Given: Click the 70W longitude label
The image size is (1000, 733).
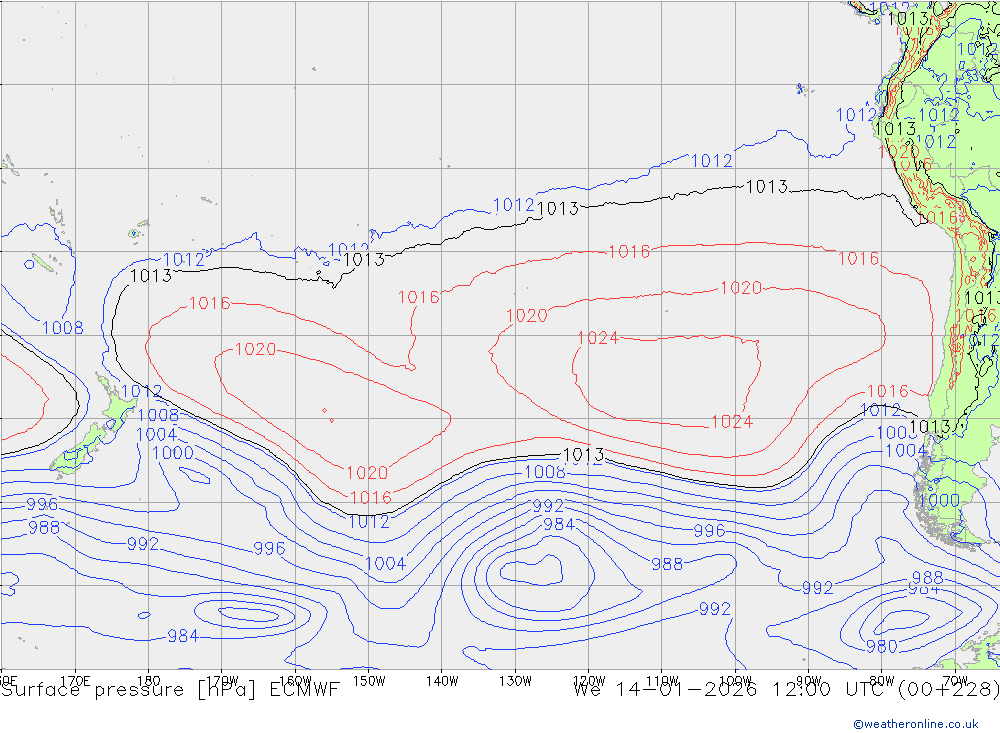Looking at the screenshot, I should click(955, 681).
